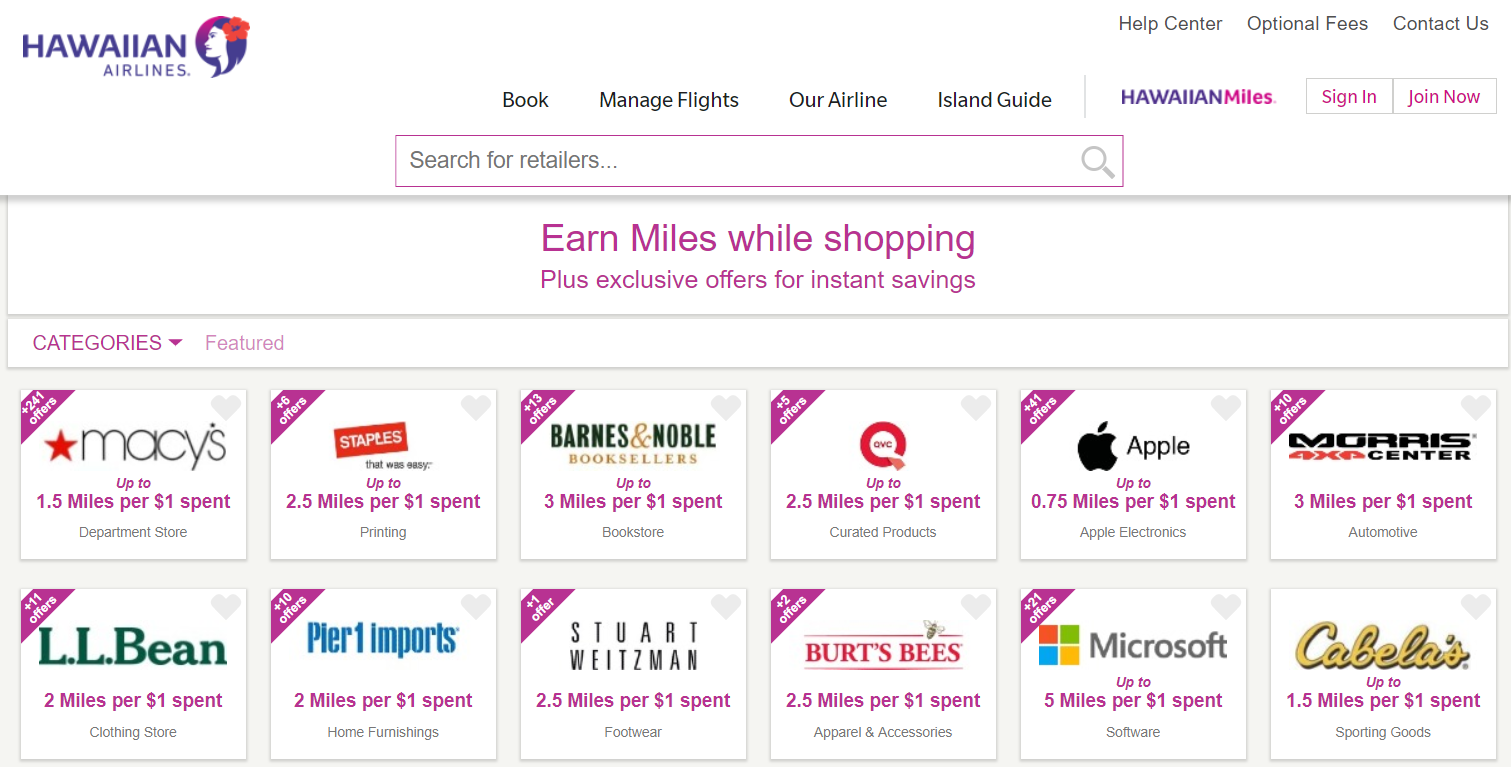
Task: Open the Island Guide menu
Action: pyautogui.click(x=994, y=100)
